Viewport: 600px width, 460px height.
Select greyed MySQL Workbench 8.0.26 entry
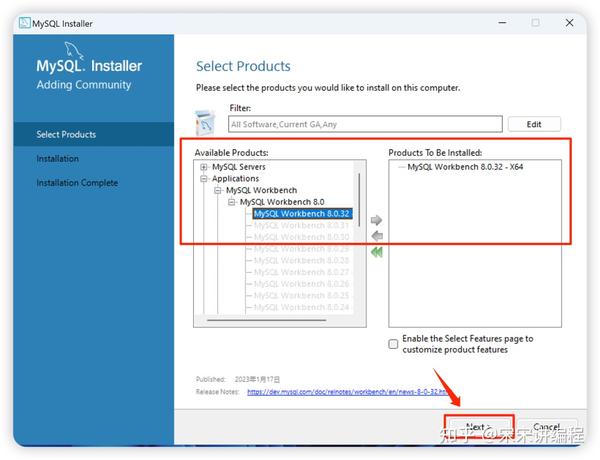(302, 284)
